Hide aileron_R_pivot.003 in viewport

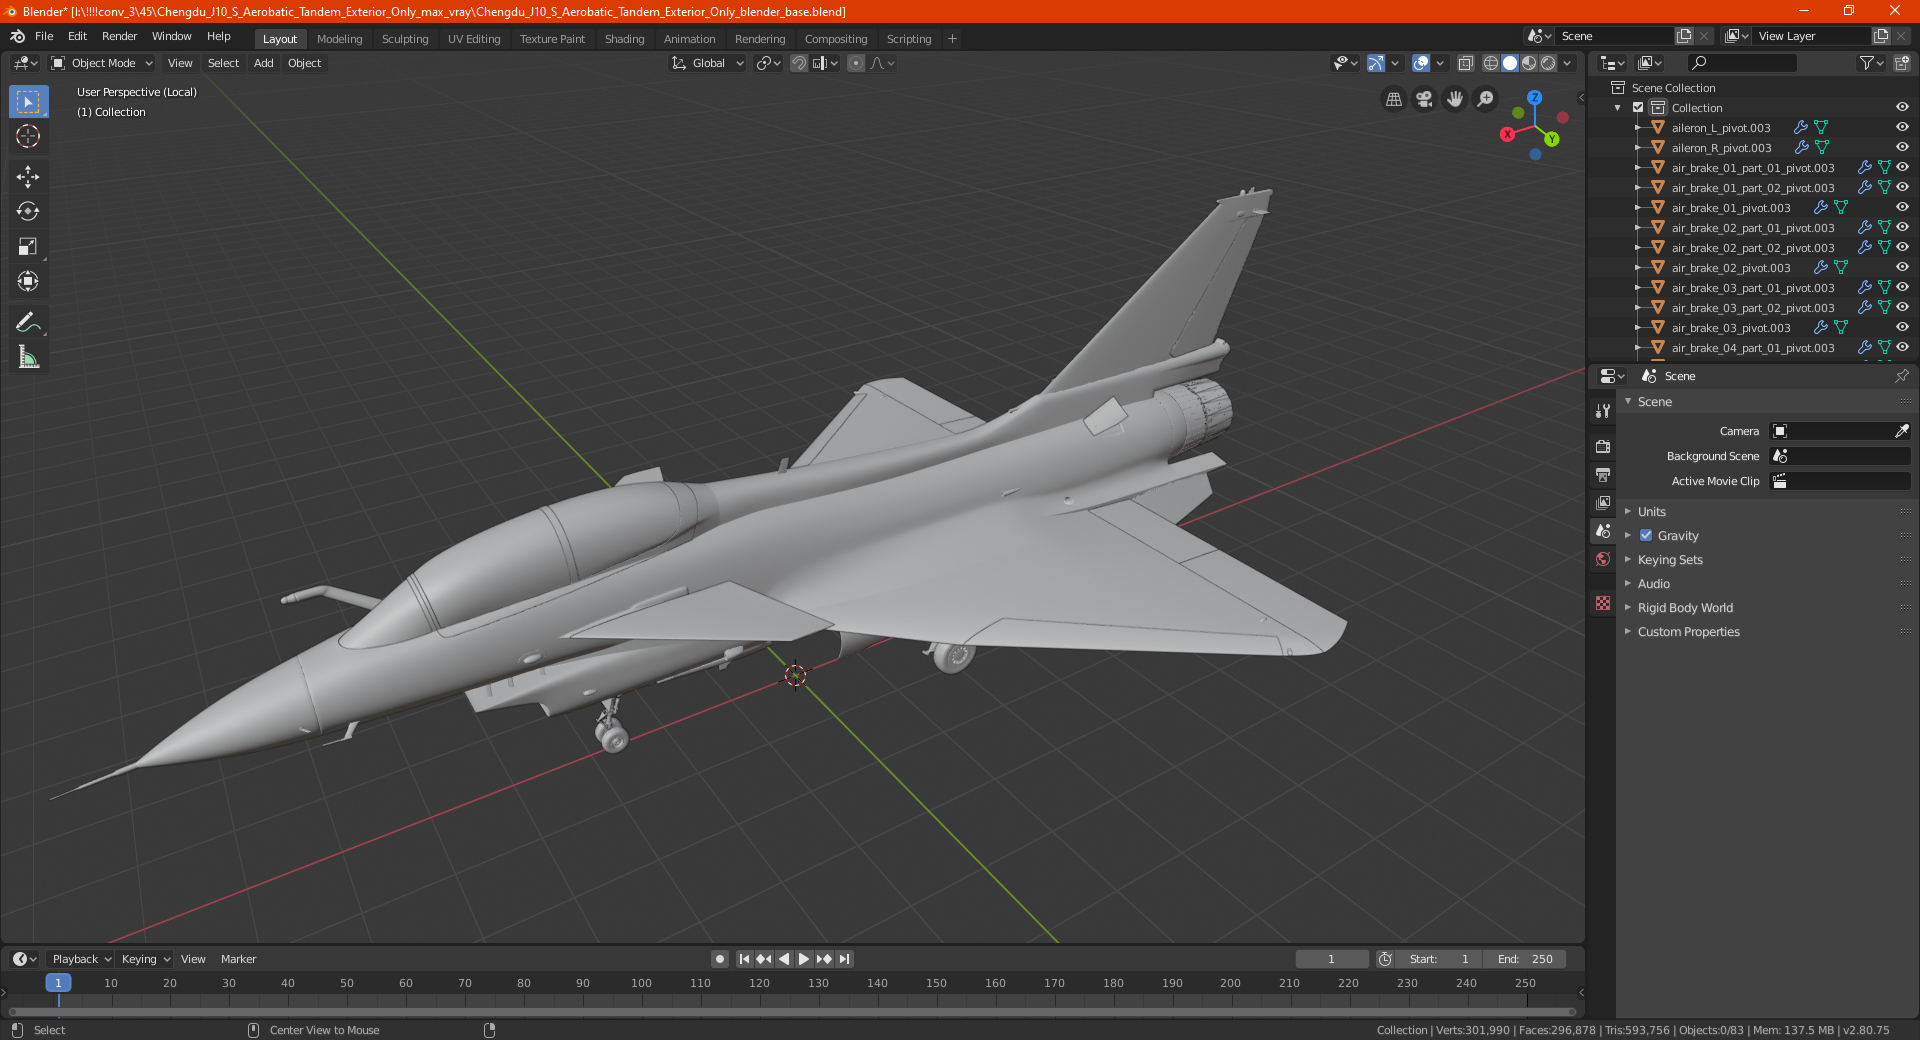click(1902, 148)
